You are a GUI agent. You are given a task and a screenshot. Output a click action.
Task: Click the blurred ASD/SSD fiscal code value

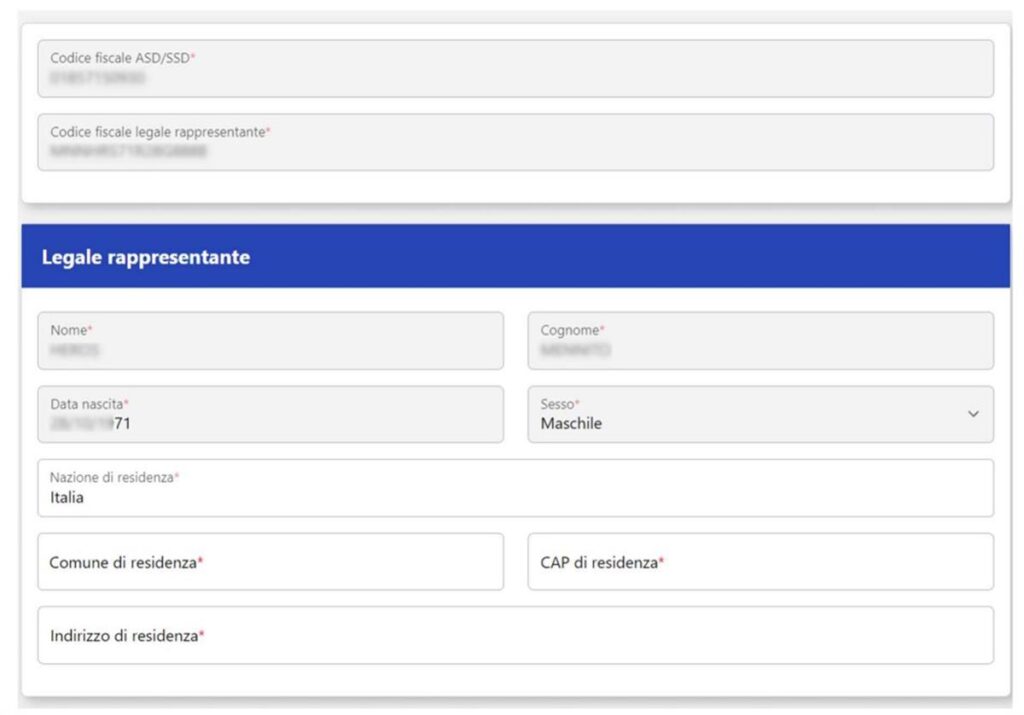click(x=97, y=78)
